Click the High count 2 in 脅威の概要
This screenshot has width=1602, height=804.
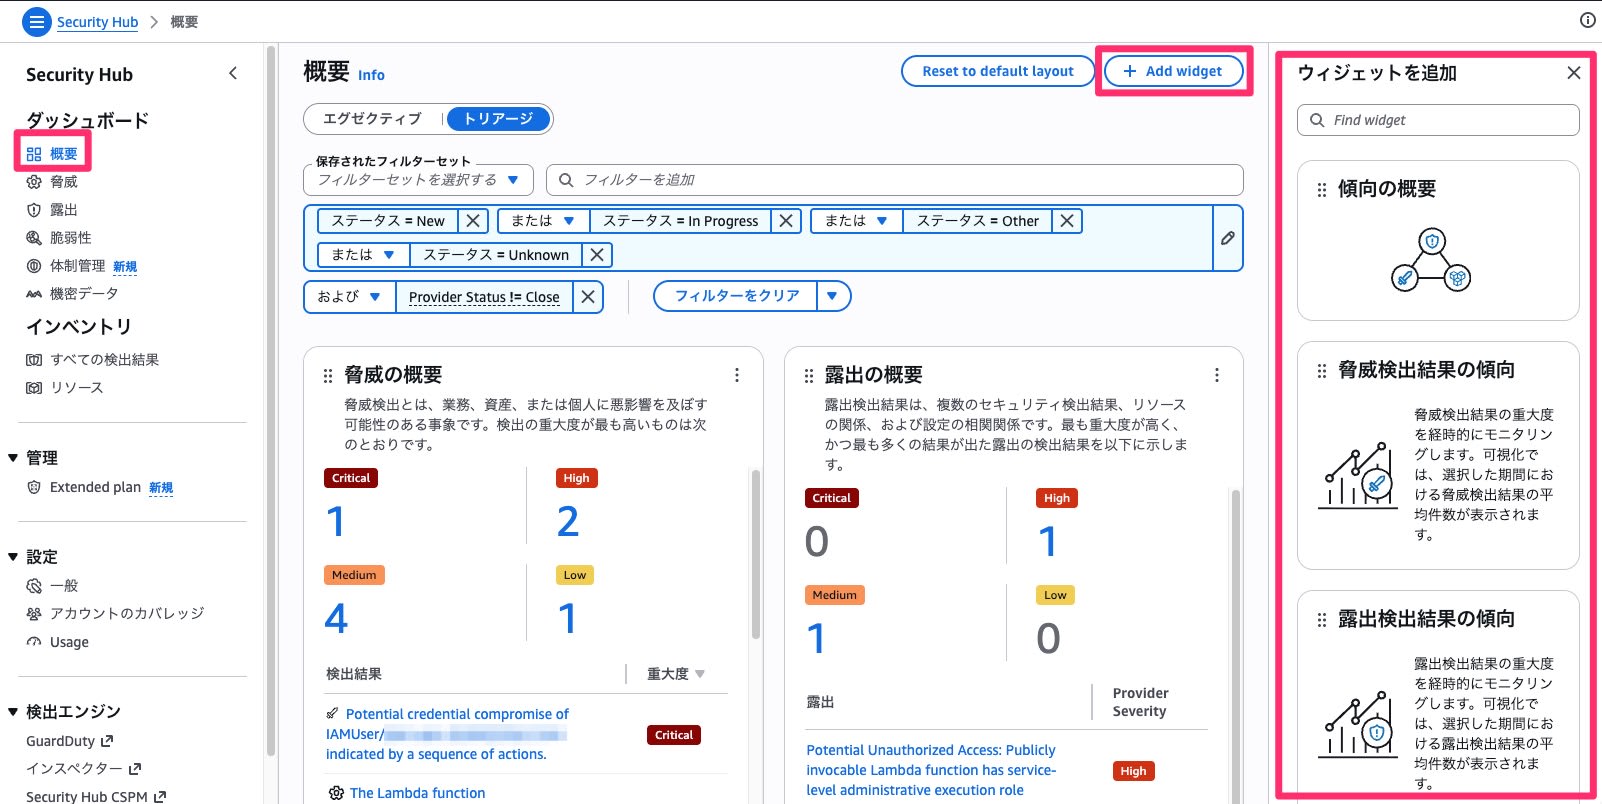pyautogui.click(x=567, y=521)
